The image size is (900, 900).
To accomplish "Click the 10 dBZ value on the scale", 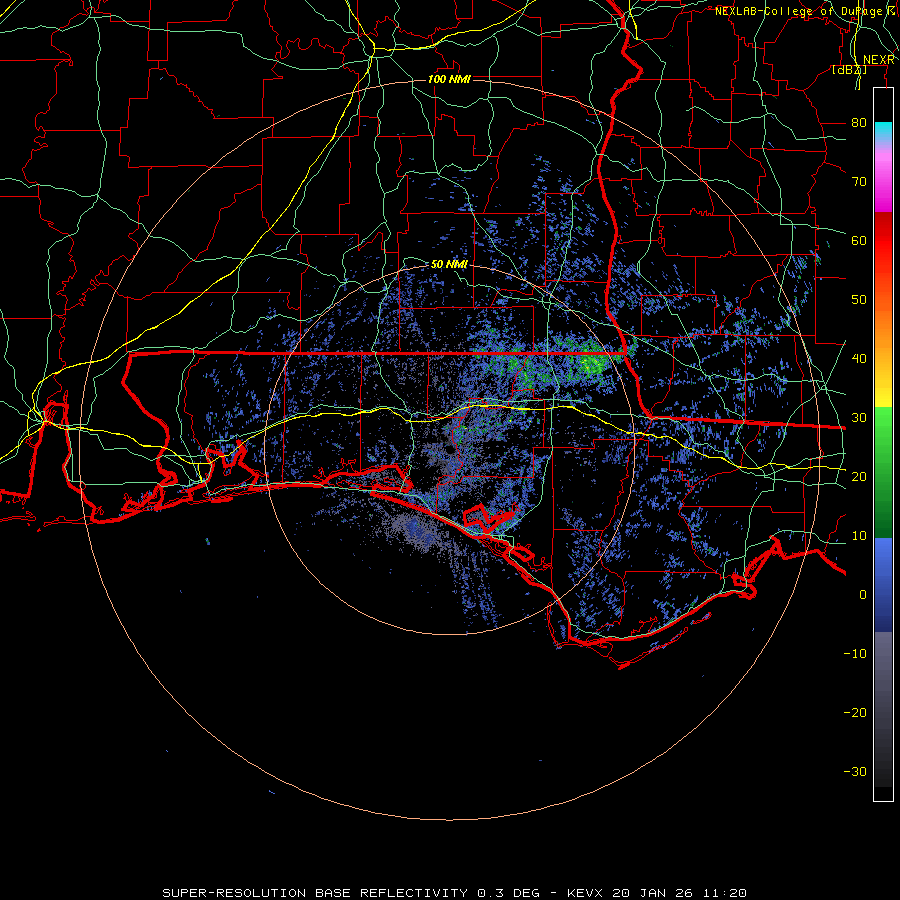I will (859, 536).
